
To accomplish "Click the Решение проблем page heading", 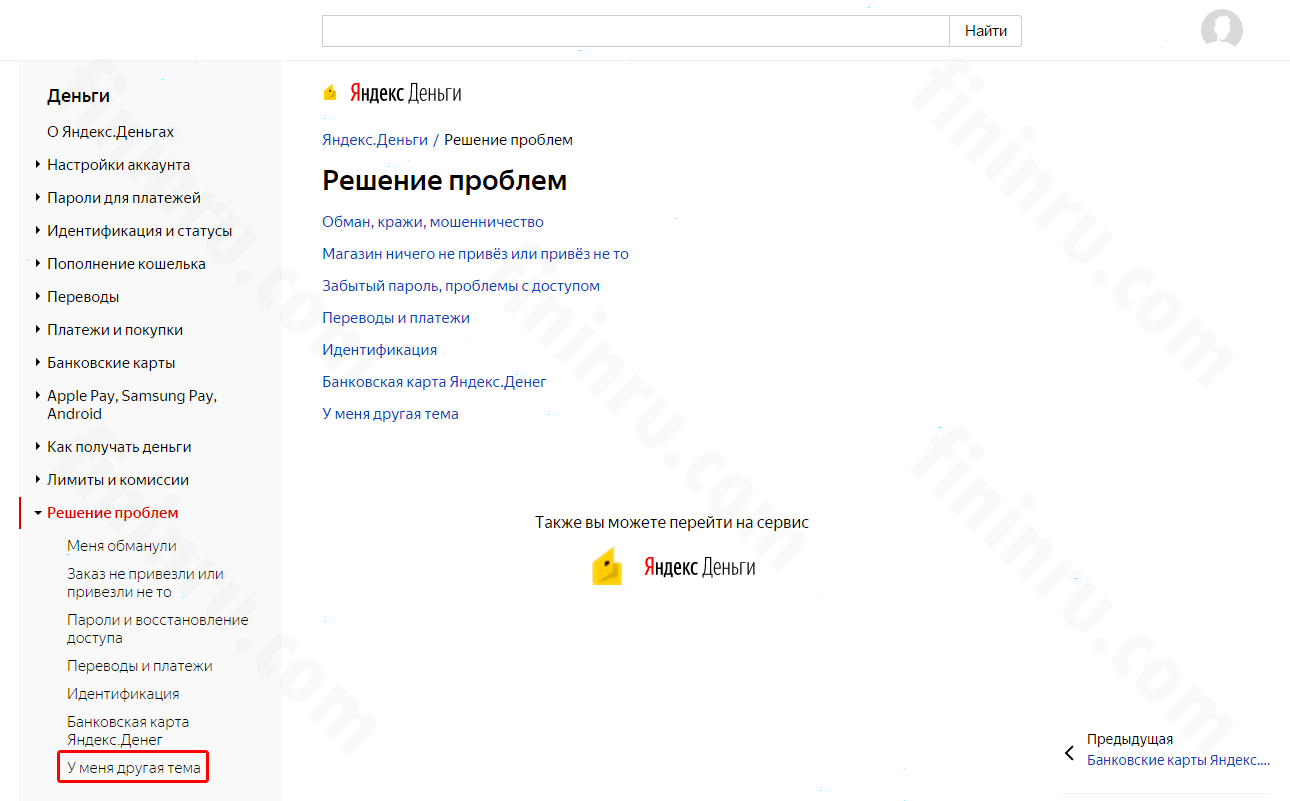I will pyautogui.click(x=444, y=181).
